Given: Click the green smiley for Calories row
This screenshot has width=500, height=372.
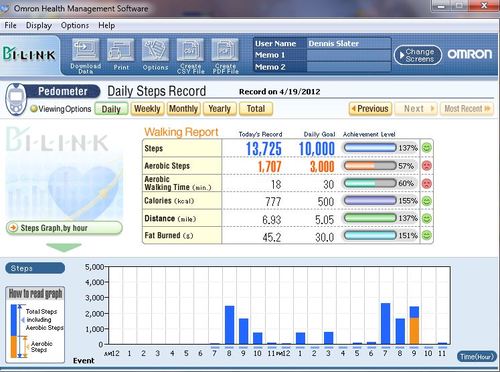Looking at the screenshot, I should [427, 201].
